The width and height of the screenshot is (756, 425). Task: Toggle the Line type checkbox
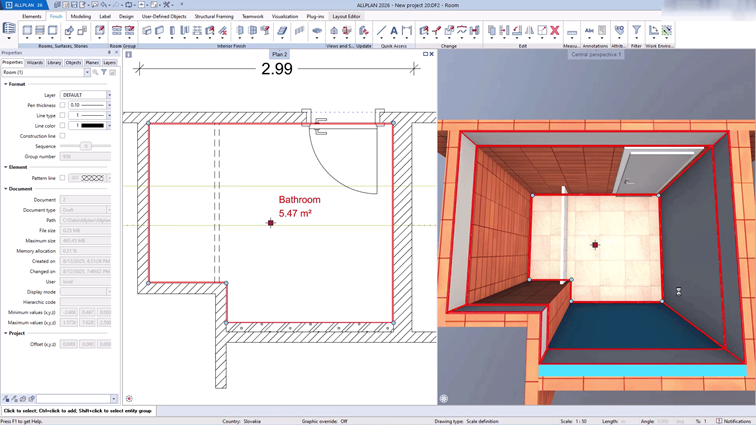62,115
